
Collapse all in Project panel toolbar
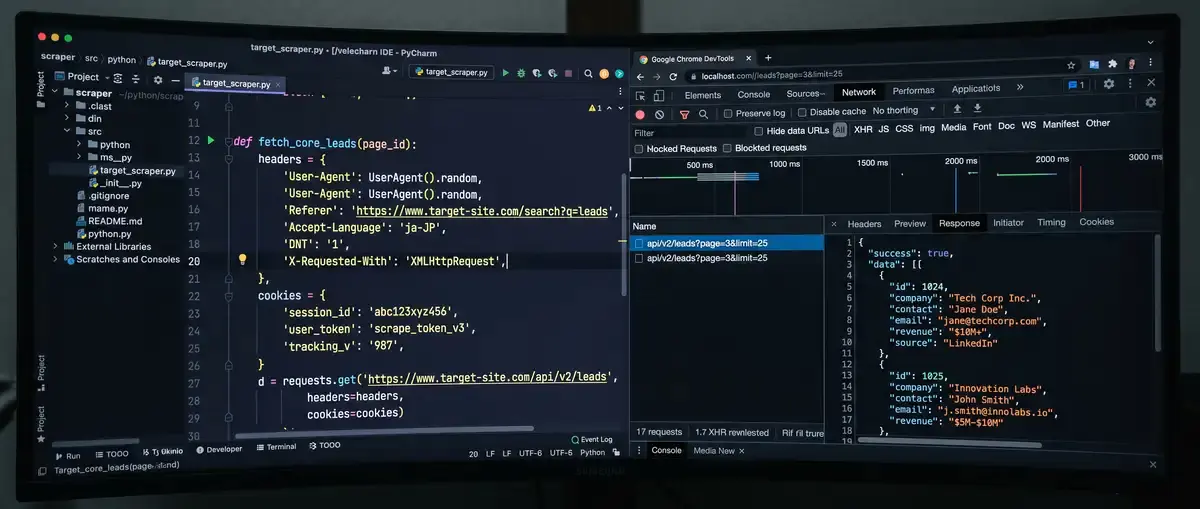[136, 79]
